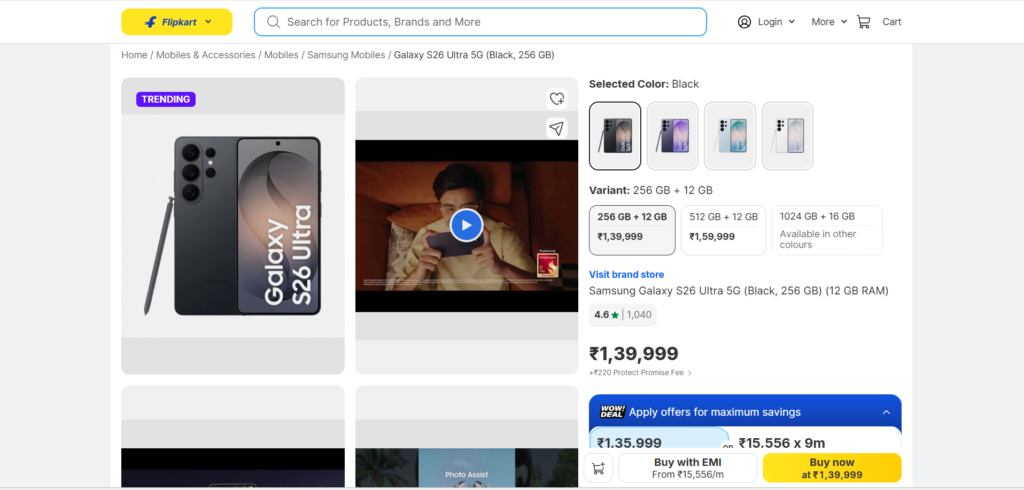Open Mobiles & Accessories breadcrumb
Viewport: 1024px width, 490px height.
tap(206, 55)
